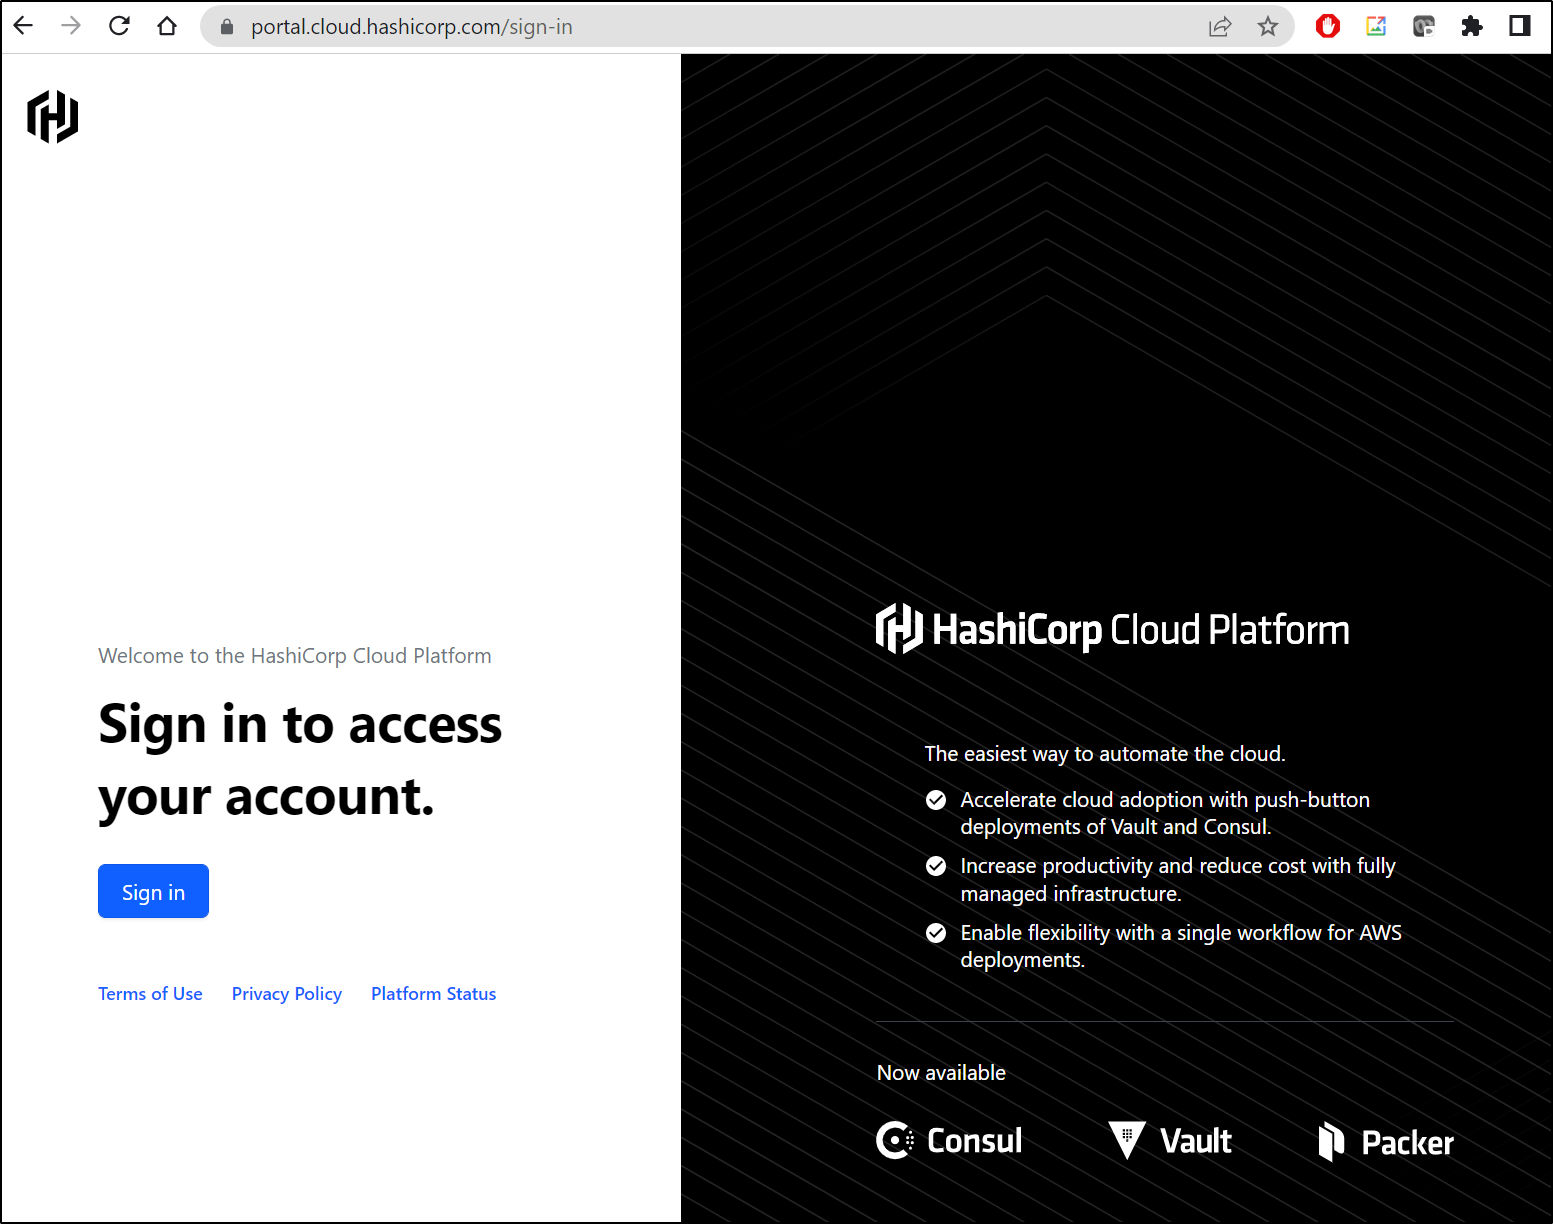
Task: Click the 'Enable flexibility' bullet text
Action: (x=1181, y=946)
